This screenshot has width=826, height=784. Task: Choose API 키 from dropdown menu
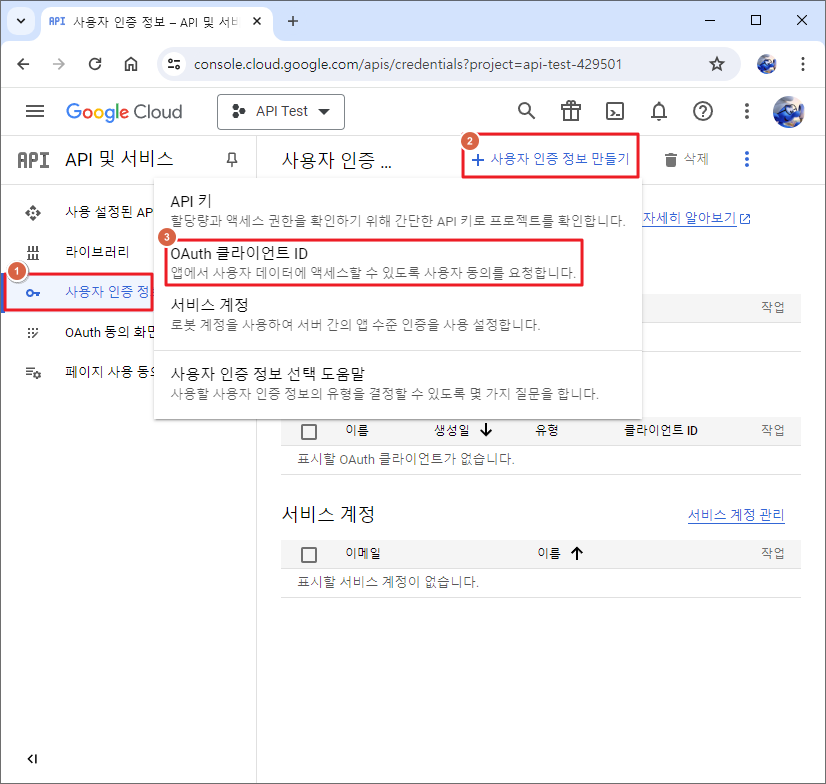pos(398,210)
